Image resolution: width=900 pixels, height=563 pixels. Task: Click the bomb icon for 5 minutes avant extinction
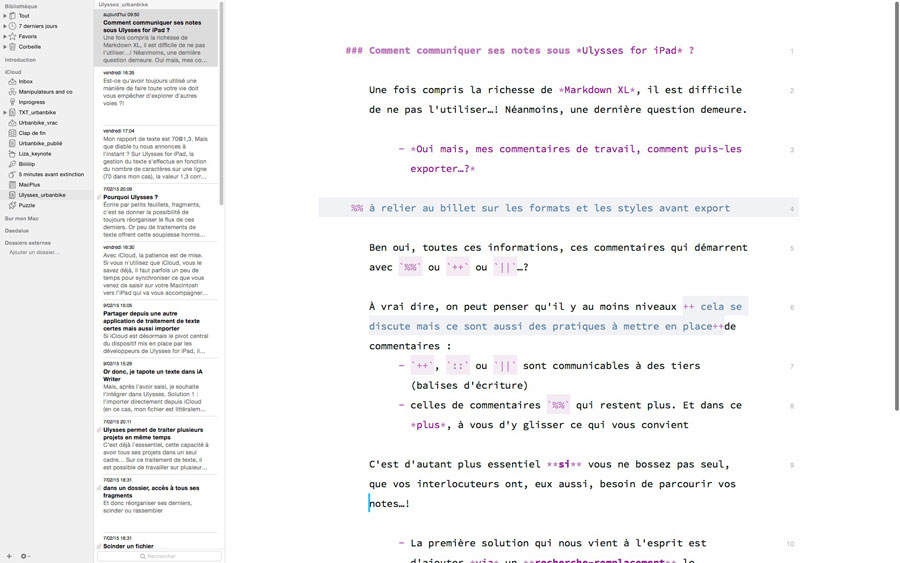(x=12, y=174)
